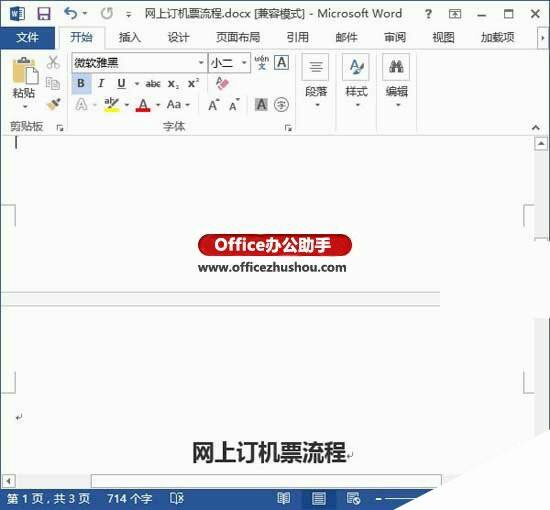Image resolution: width=550 pixels, height=510 pixels.
Task: Click horizontal scrollbar left arrow
Action: (8, 481)
